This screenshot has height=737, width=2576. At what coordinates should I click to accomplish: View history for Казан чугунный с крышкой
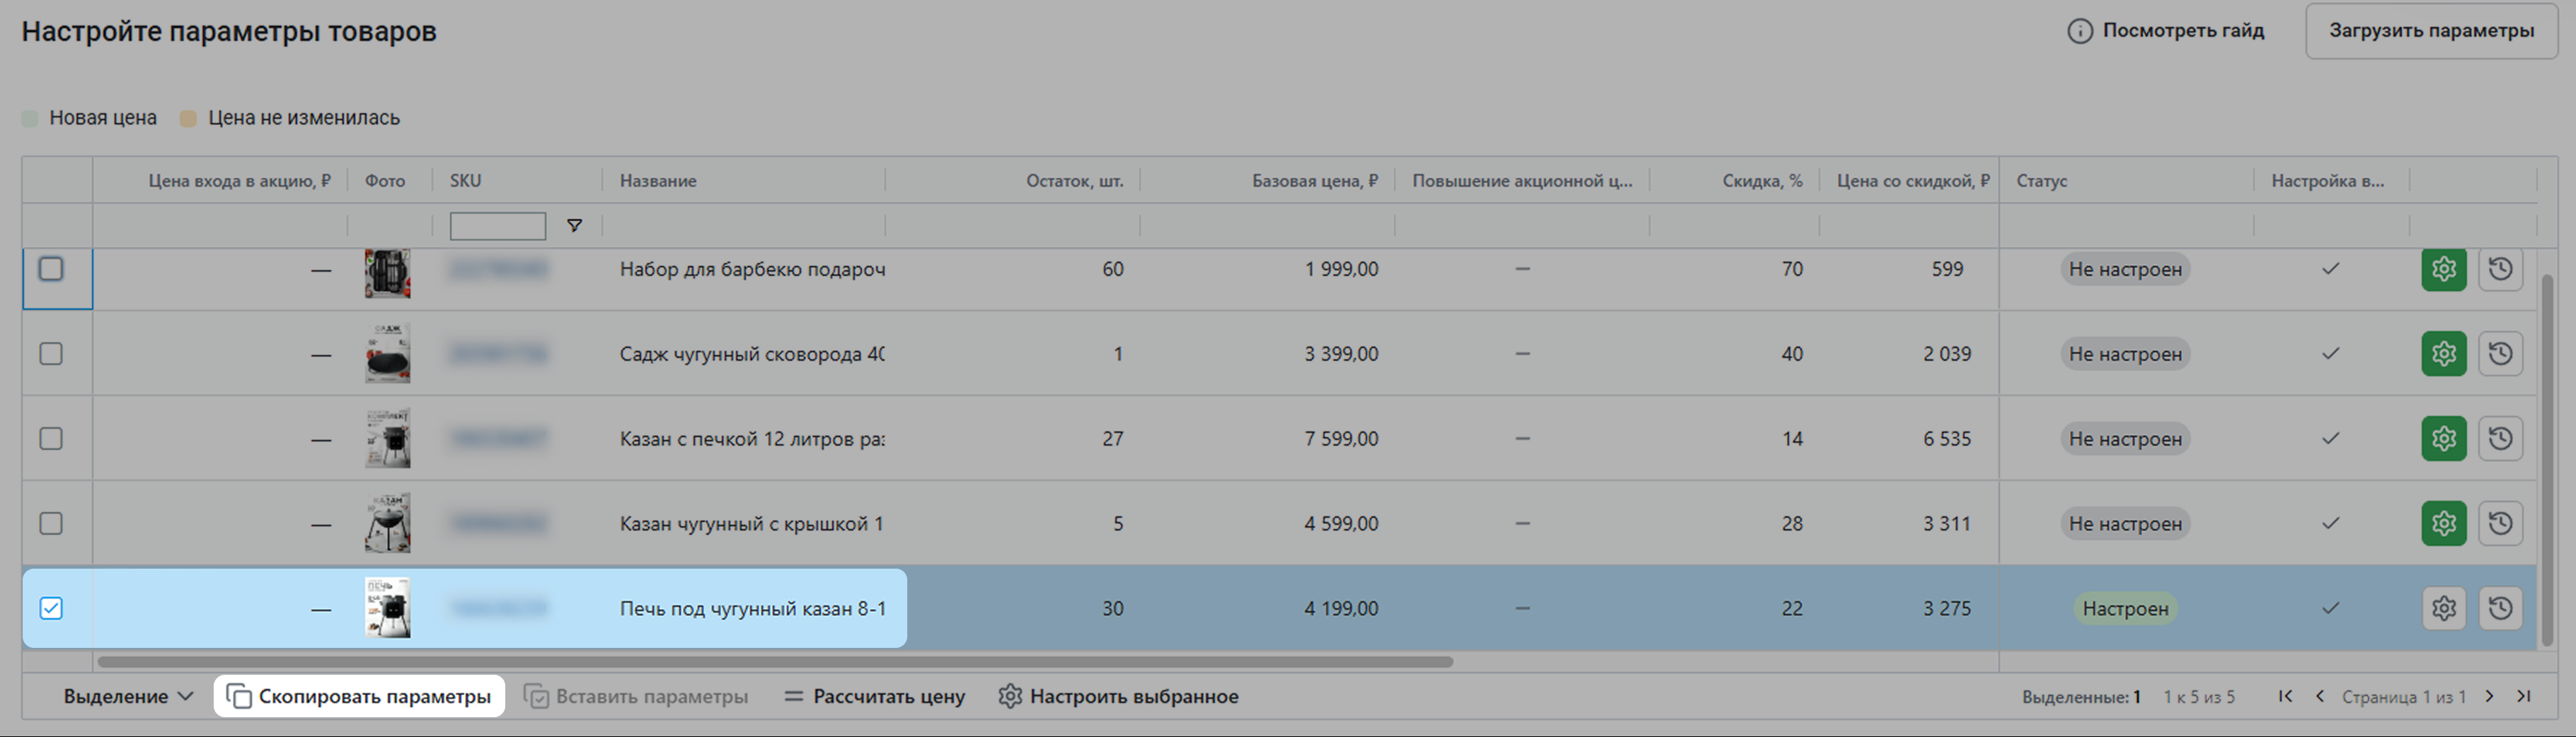2500,524
